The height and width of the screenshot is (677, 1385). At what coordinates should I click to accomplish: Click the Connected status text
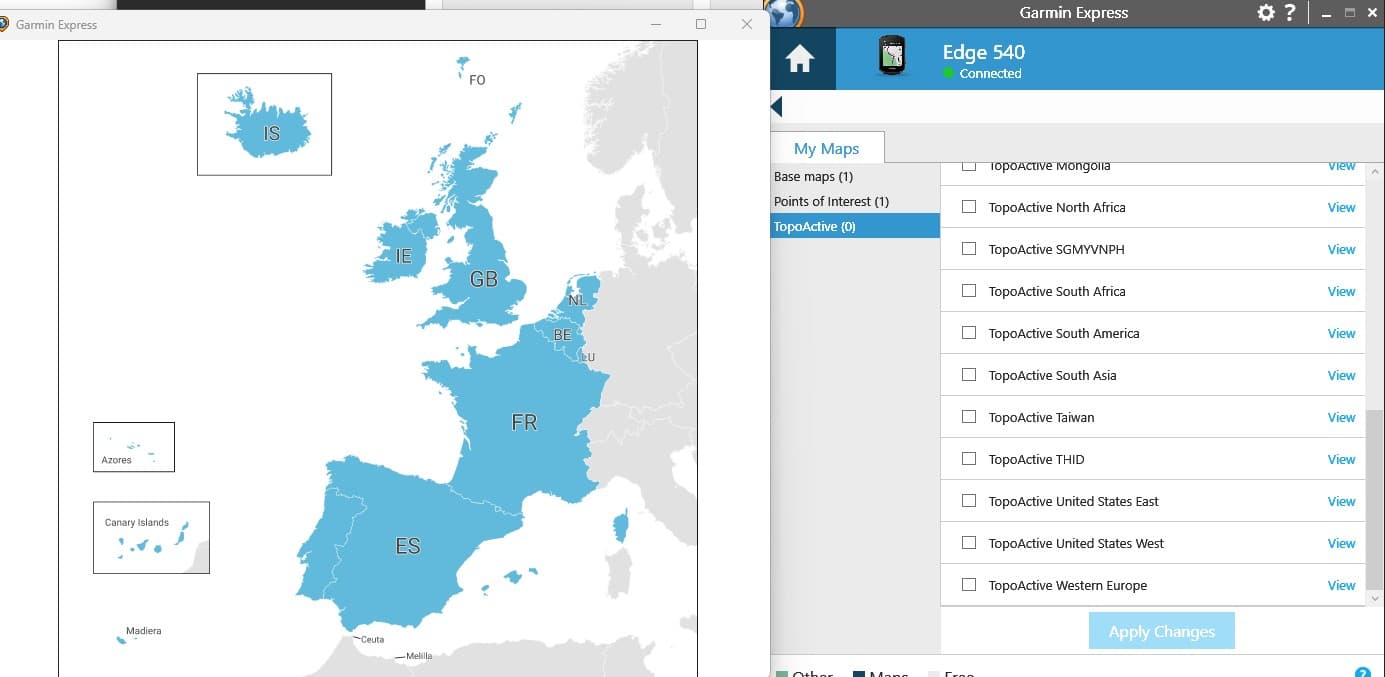[x=990, y=74]
